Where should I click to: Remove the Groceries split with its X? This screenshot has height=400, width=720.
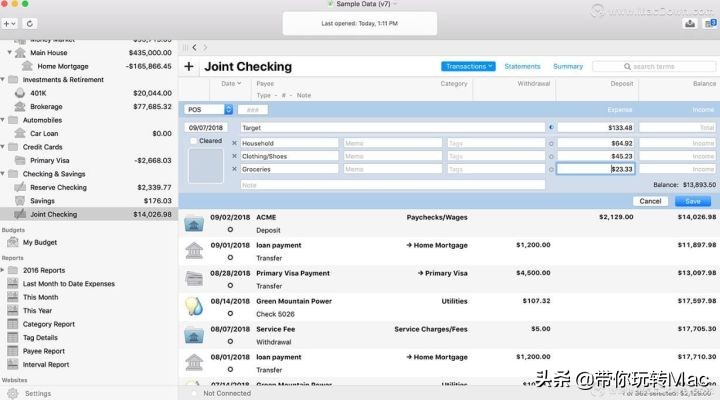[234, 169]
